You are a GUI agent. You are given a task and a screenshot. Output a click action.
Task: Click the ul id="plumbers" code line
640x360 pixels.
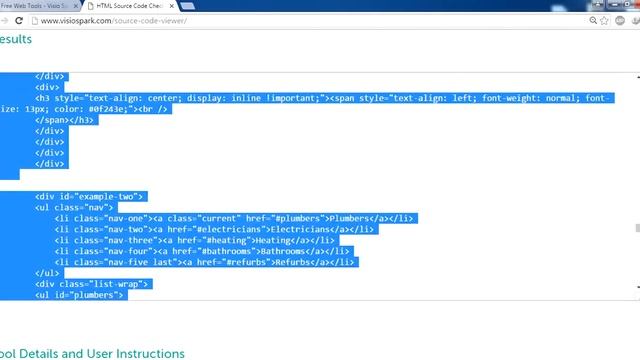pyautogui.click(x=79, y=295)
